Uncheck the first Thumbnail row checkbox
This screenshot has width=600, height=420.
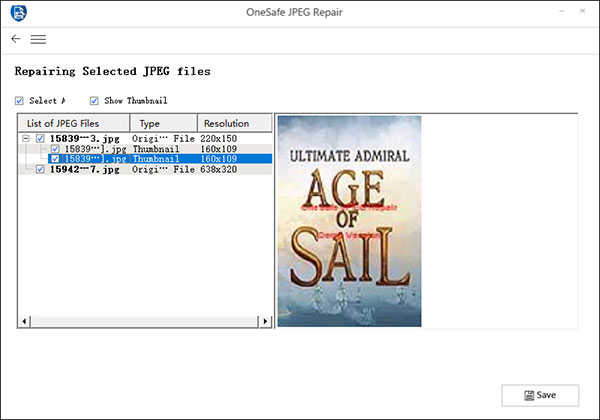[55, 149]
